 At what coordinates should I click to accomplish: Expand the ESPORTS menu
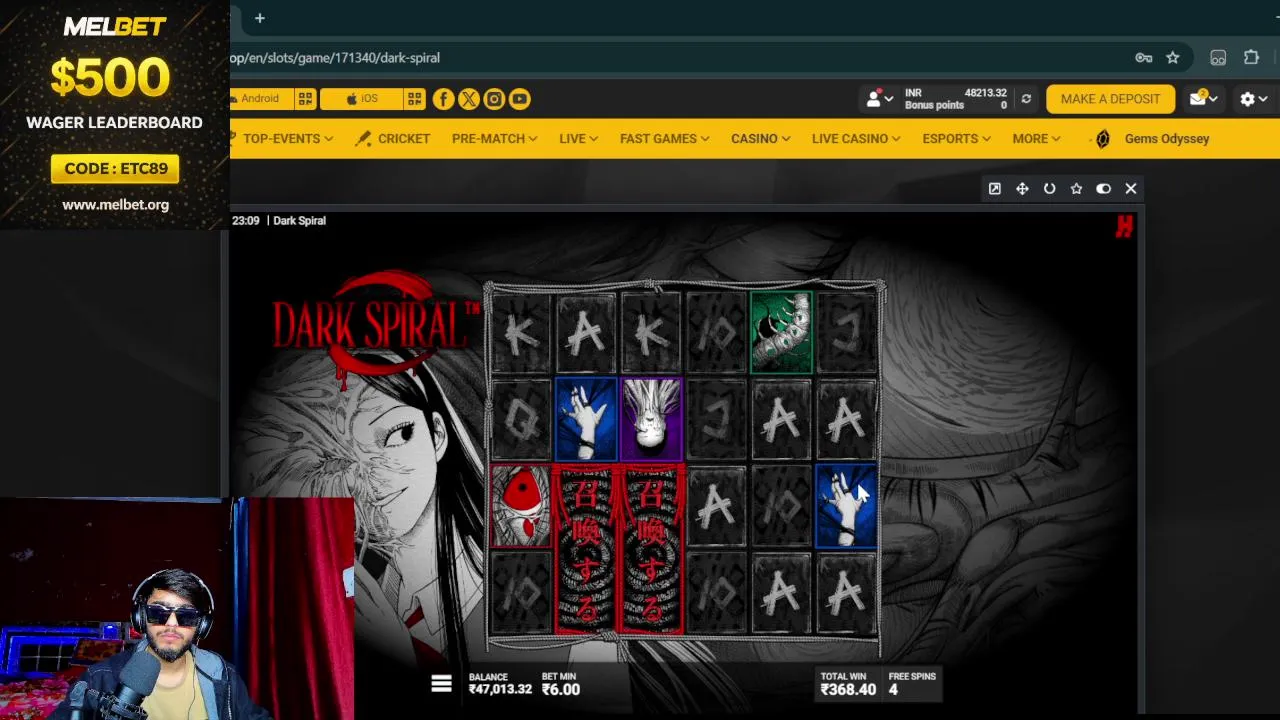(x=956, y=139)
